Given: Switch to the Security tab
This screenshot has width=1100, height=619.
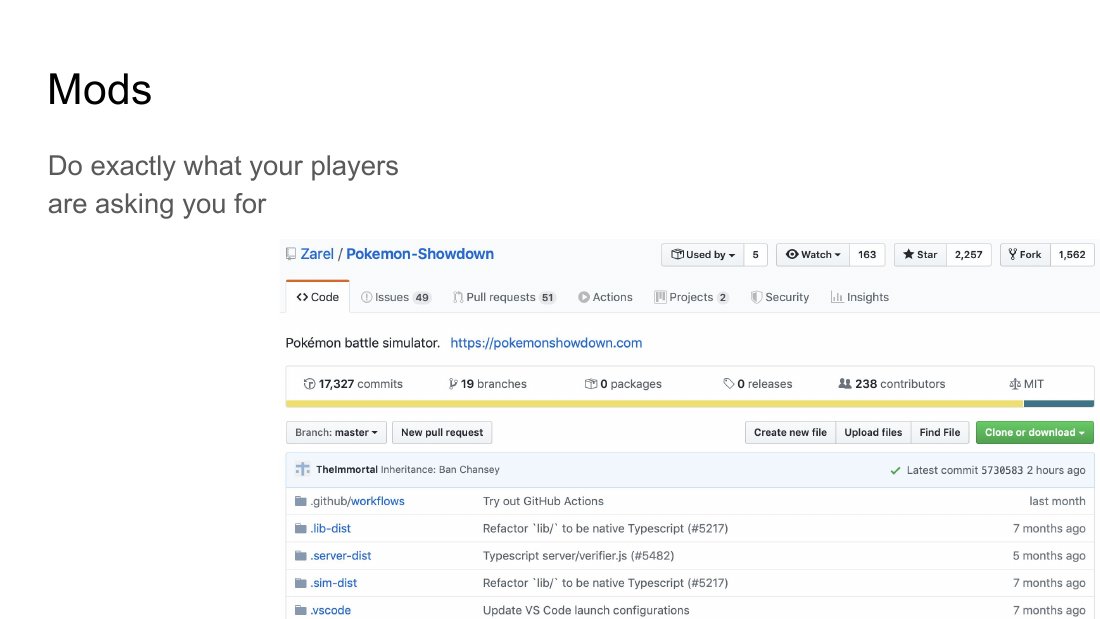Looking at the screenshot, I should (779, 298).
